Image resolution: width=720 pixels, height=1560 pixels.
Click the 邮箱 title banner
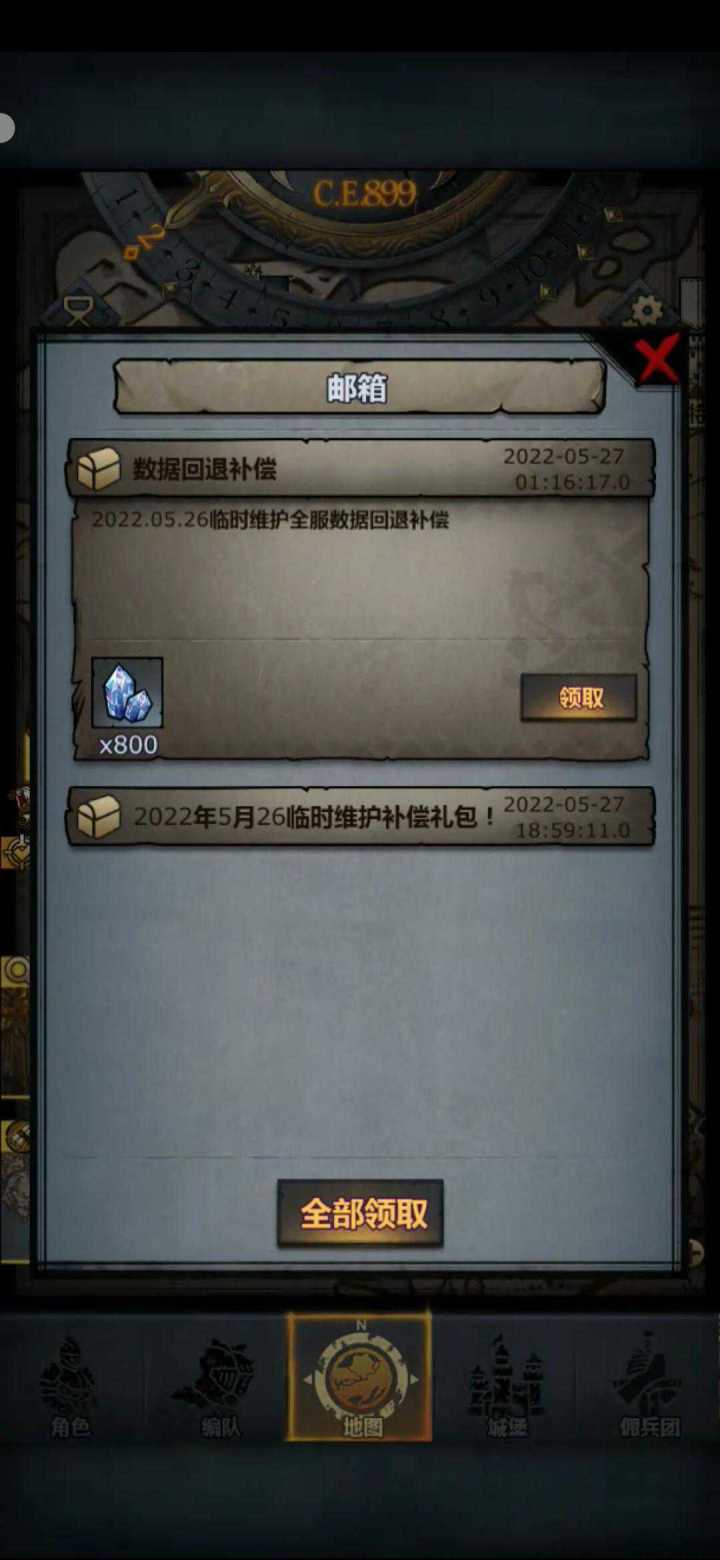coord(359,387)
